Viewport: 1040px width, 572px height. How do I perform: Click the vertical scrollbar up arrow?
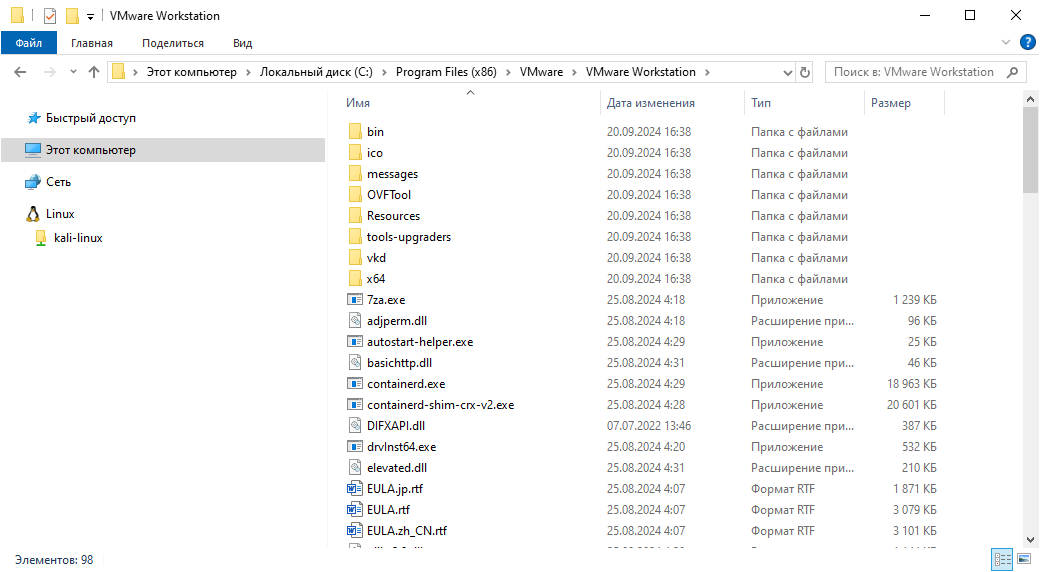coord(1031,100)
